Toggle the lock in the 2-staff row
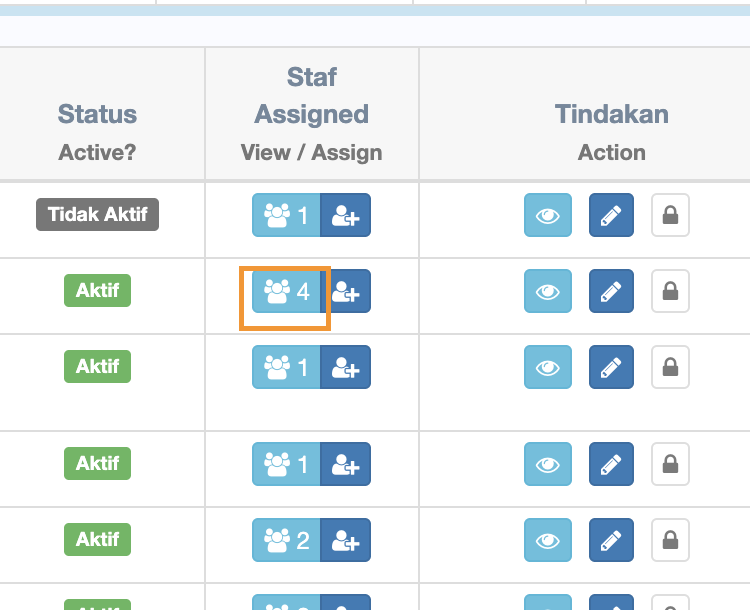The width and height of the screenshot is (750, 610). tap(671, 540)
